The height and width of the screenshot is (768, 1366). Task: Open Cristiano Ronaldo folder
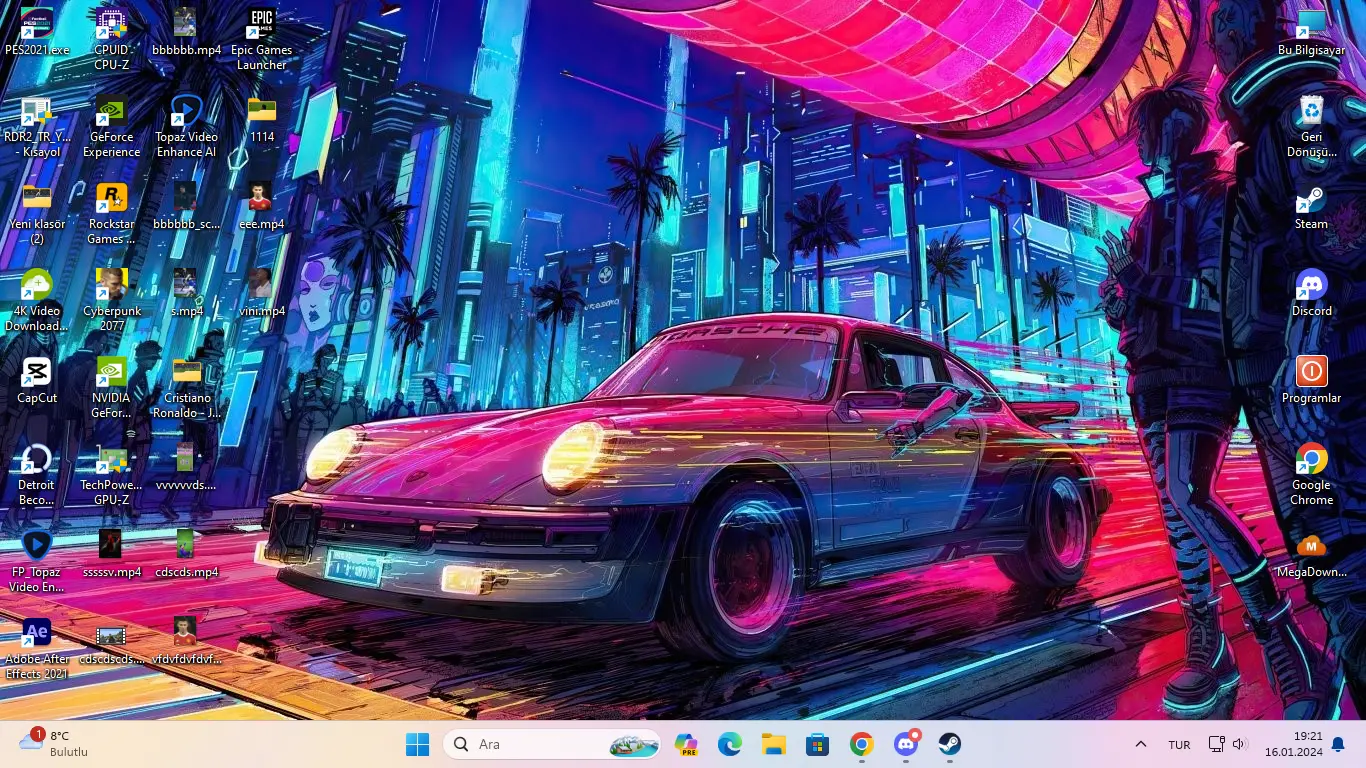(x=186, y=387)
